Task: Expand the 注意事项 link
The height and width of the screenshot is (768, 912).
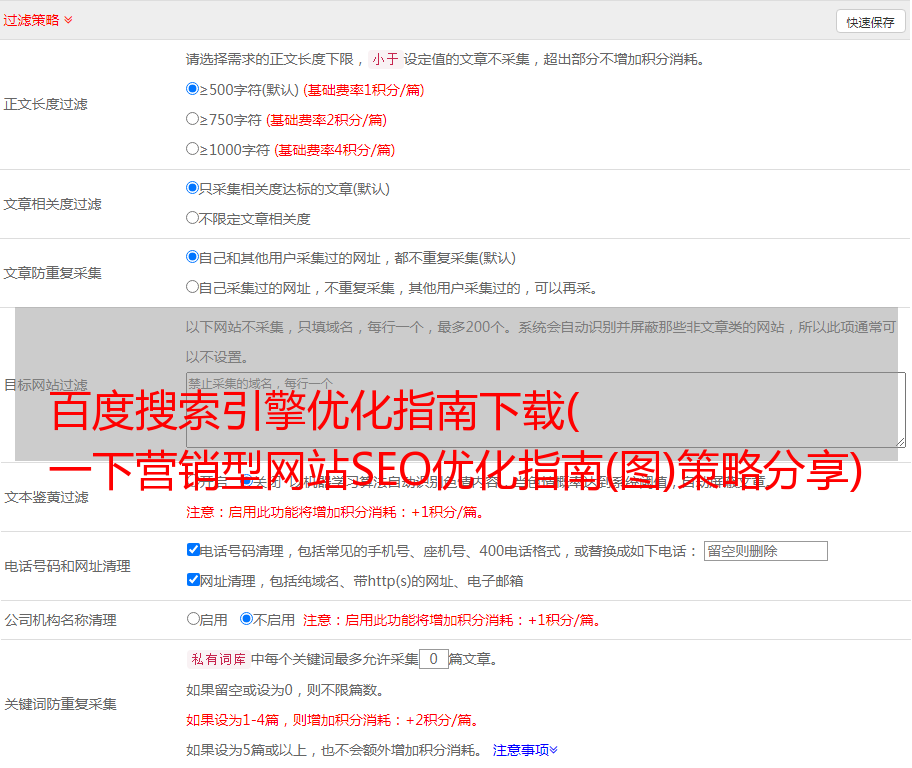Action: 525,749
